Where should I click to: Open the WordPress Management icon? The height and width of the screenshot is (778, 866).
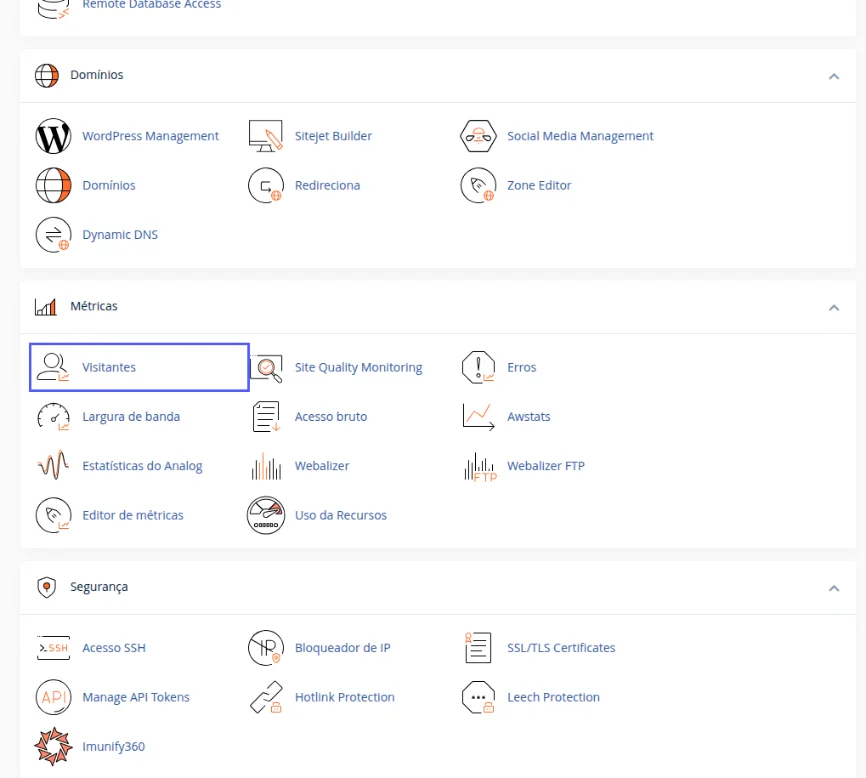coord(53,136)
